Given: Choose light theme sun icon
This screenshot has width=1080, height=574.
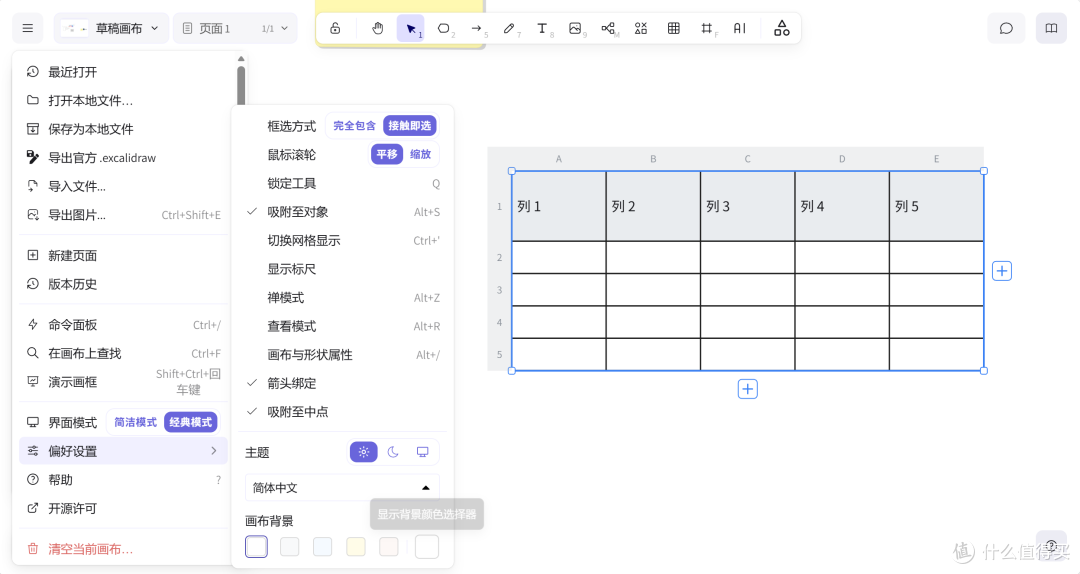Looking at the screenshot, I should (x=364, y=452).
